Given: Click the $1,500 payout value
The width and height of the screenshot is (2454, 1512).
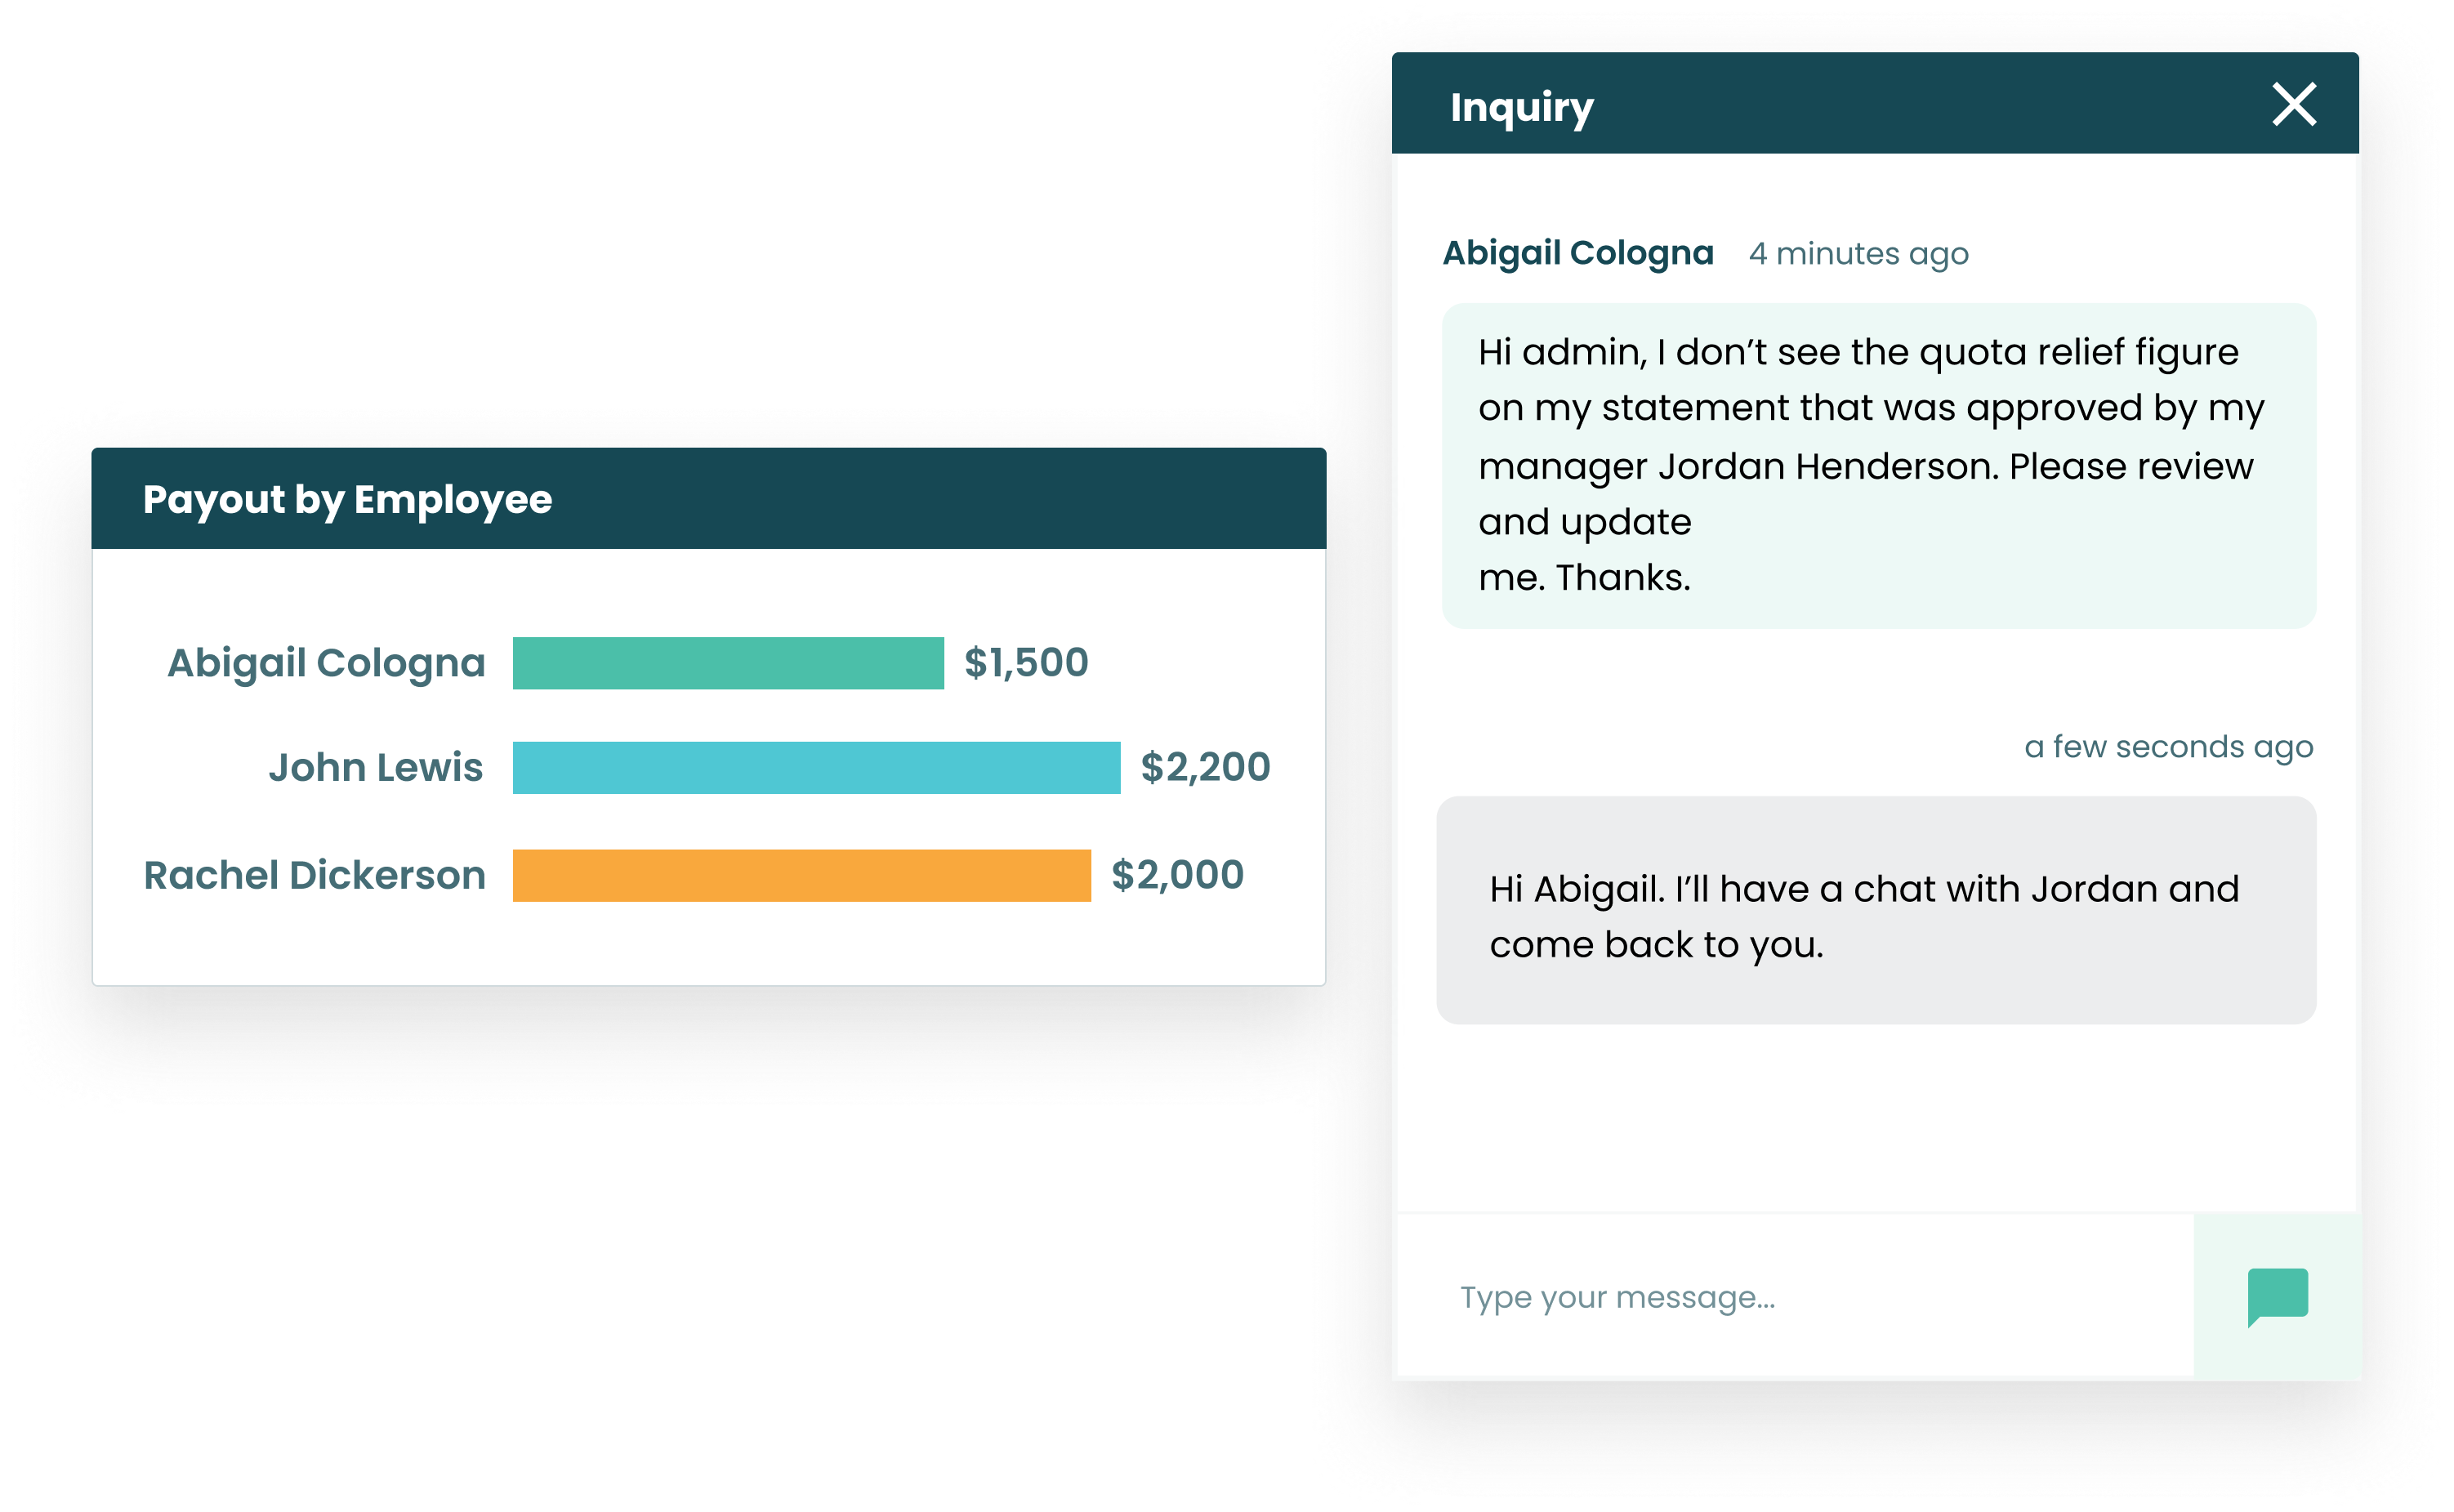Looking at the screenshot, I should (x=1025, y=662).
